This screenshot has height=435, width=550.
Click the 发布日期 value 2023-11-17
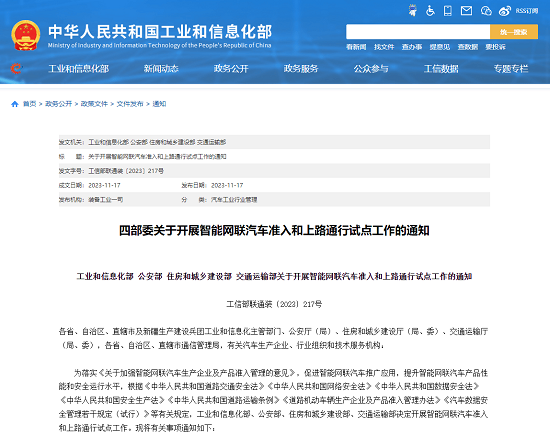click(227, 185)
